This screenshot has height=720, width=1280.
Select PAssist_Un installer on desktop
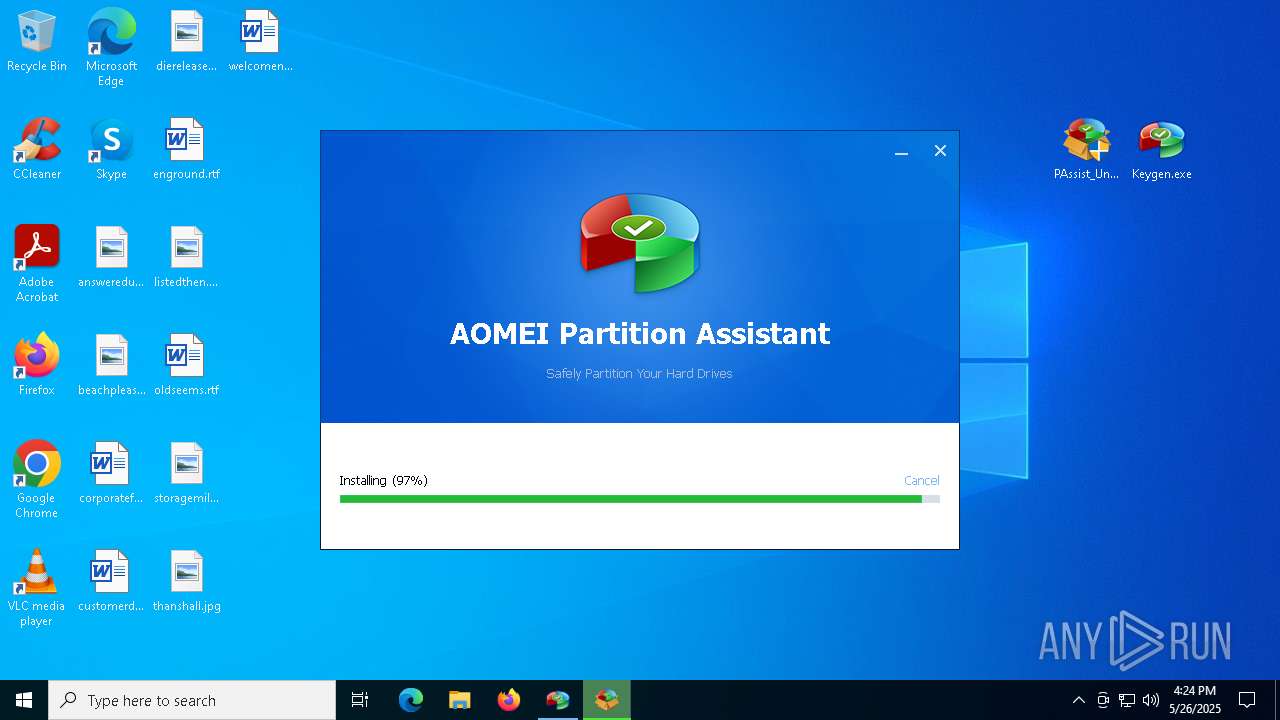(x=1087, y=150)
